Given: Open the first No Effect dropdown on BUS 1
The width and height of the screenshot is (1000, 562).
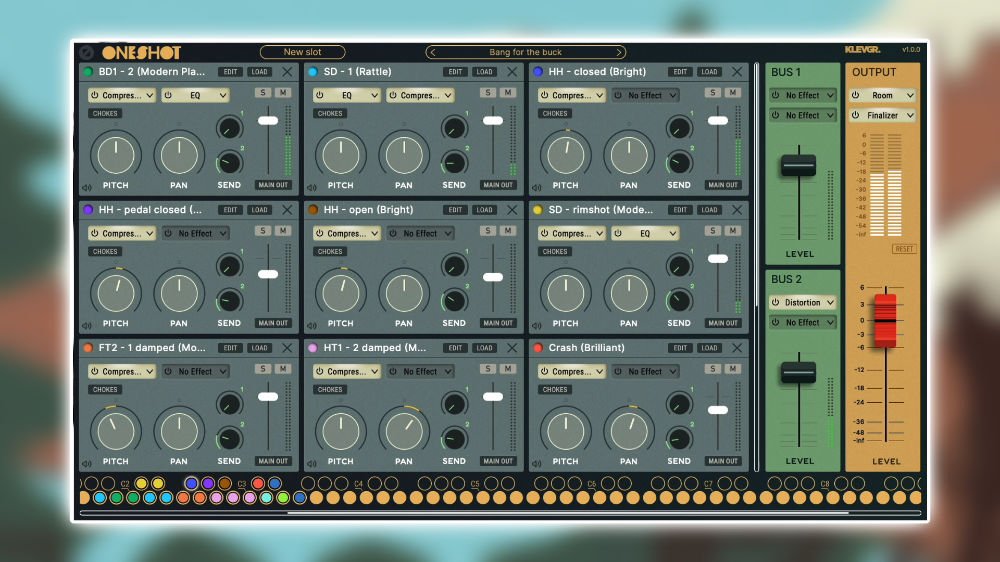Looking at the screenshot, I should pos(802,95).
